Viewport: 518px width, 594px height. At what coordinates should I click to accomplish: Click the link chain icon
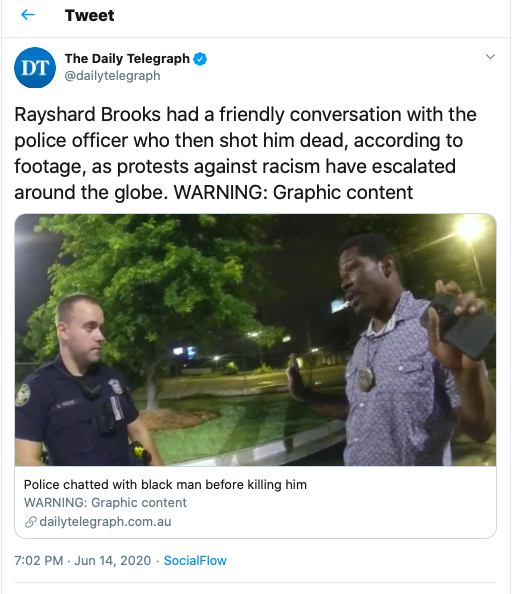[x=30, y=522]
